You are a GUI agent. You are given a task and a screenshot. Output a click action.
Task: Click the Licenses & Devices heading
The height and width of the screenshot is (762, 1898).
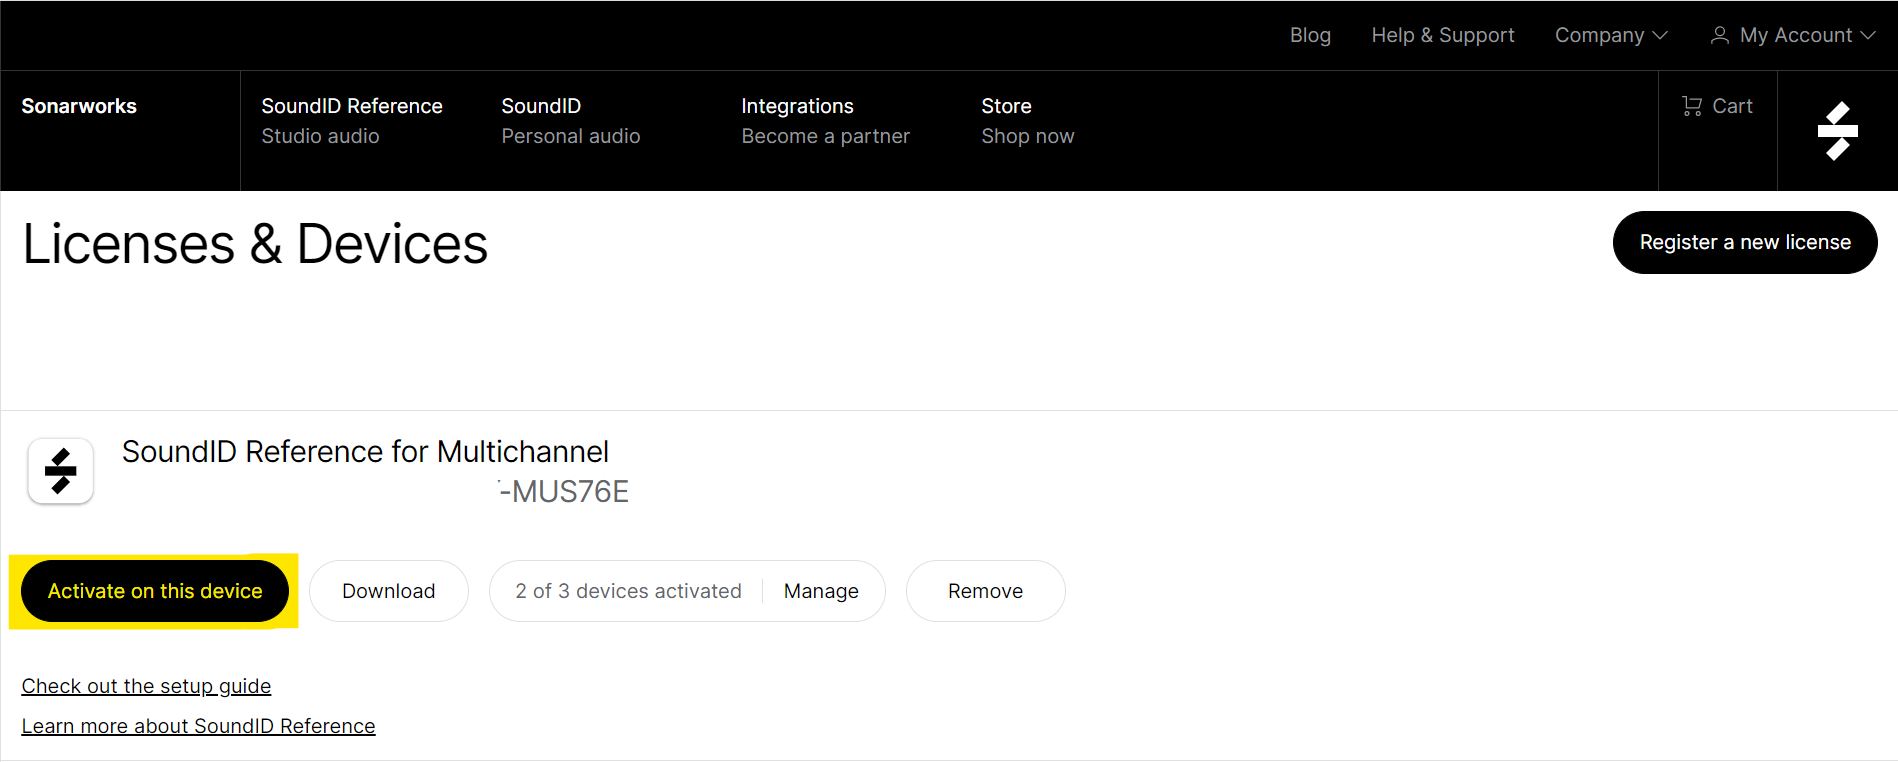[x=255, y=244]
